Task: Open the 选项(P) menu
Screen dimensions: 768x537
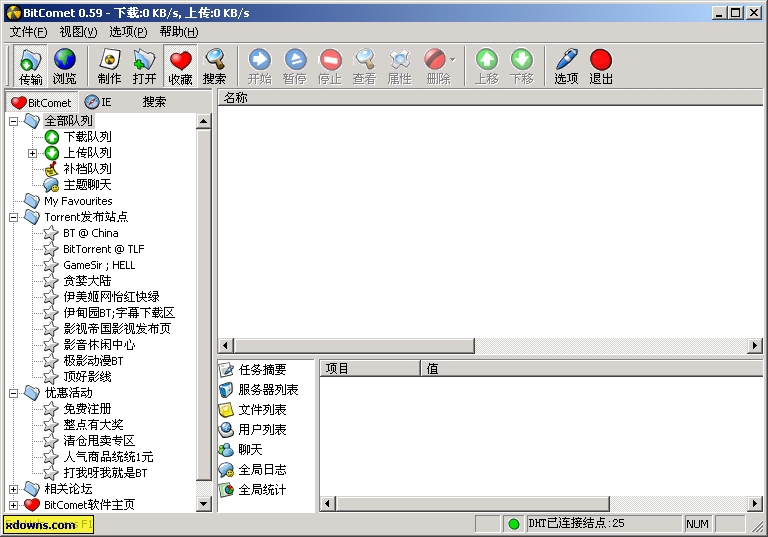Action: (128, 32)
